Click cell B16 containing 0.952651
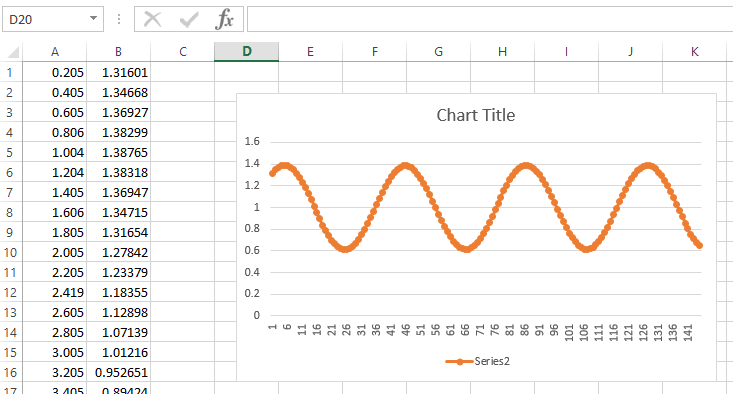This screenshot has width=733, height=394. pyautogui.click(x=119, y=373)
